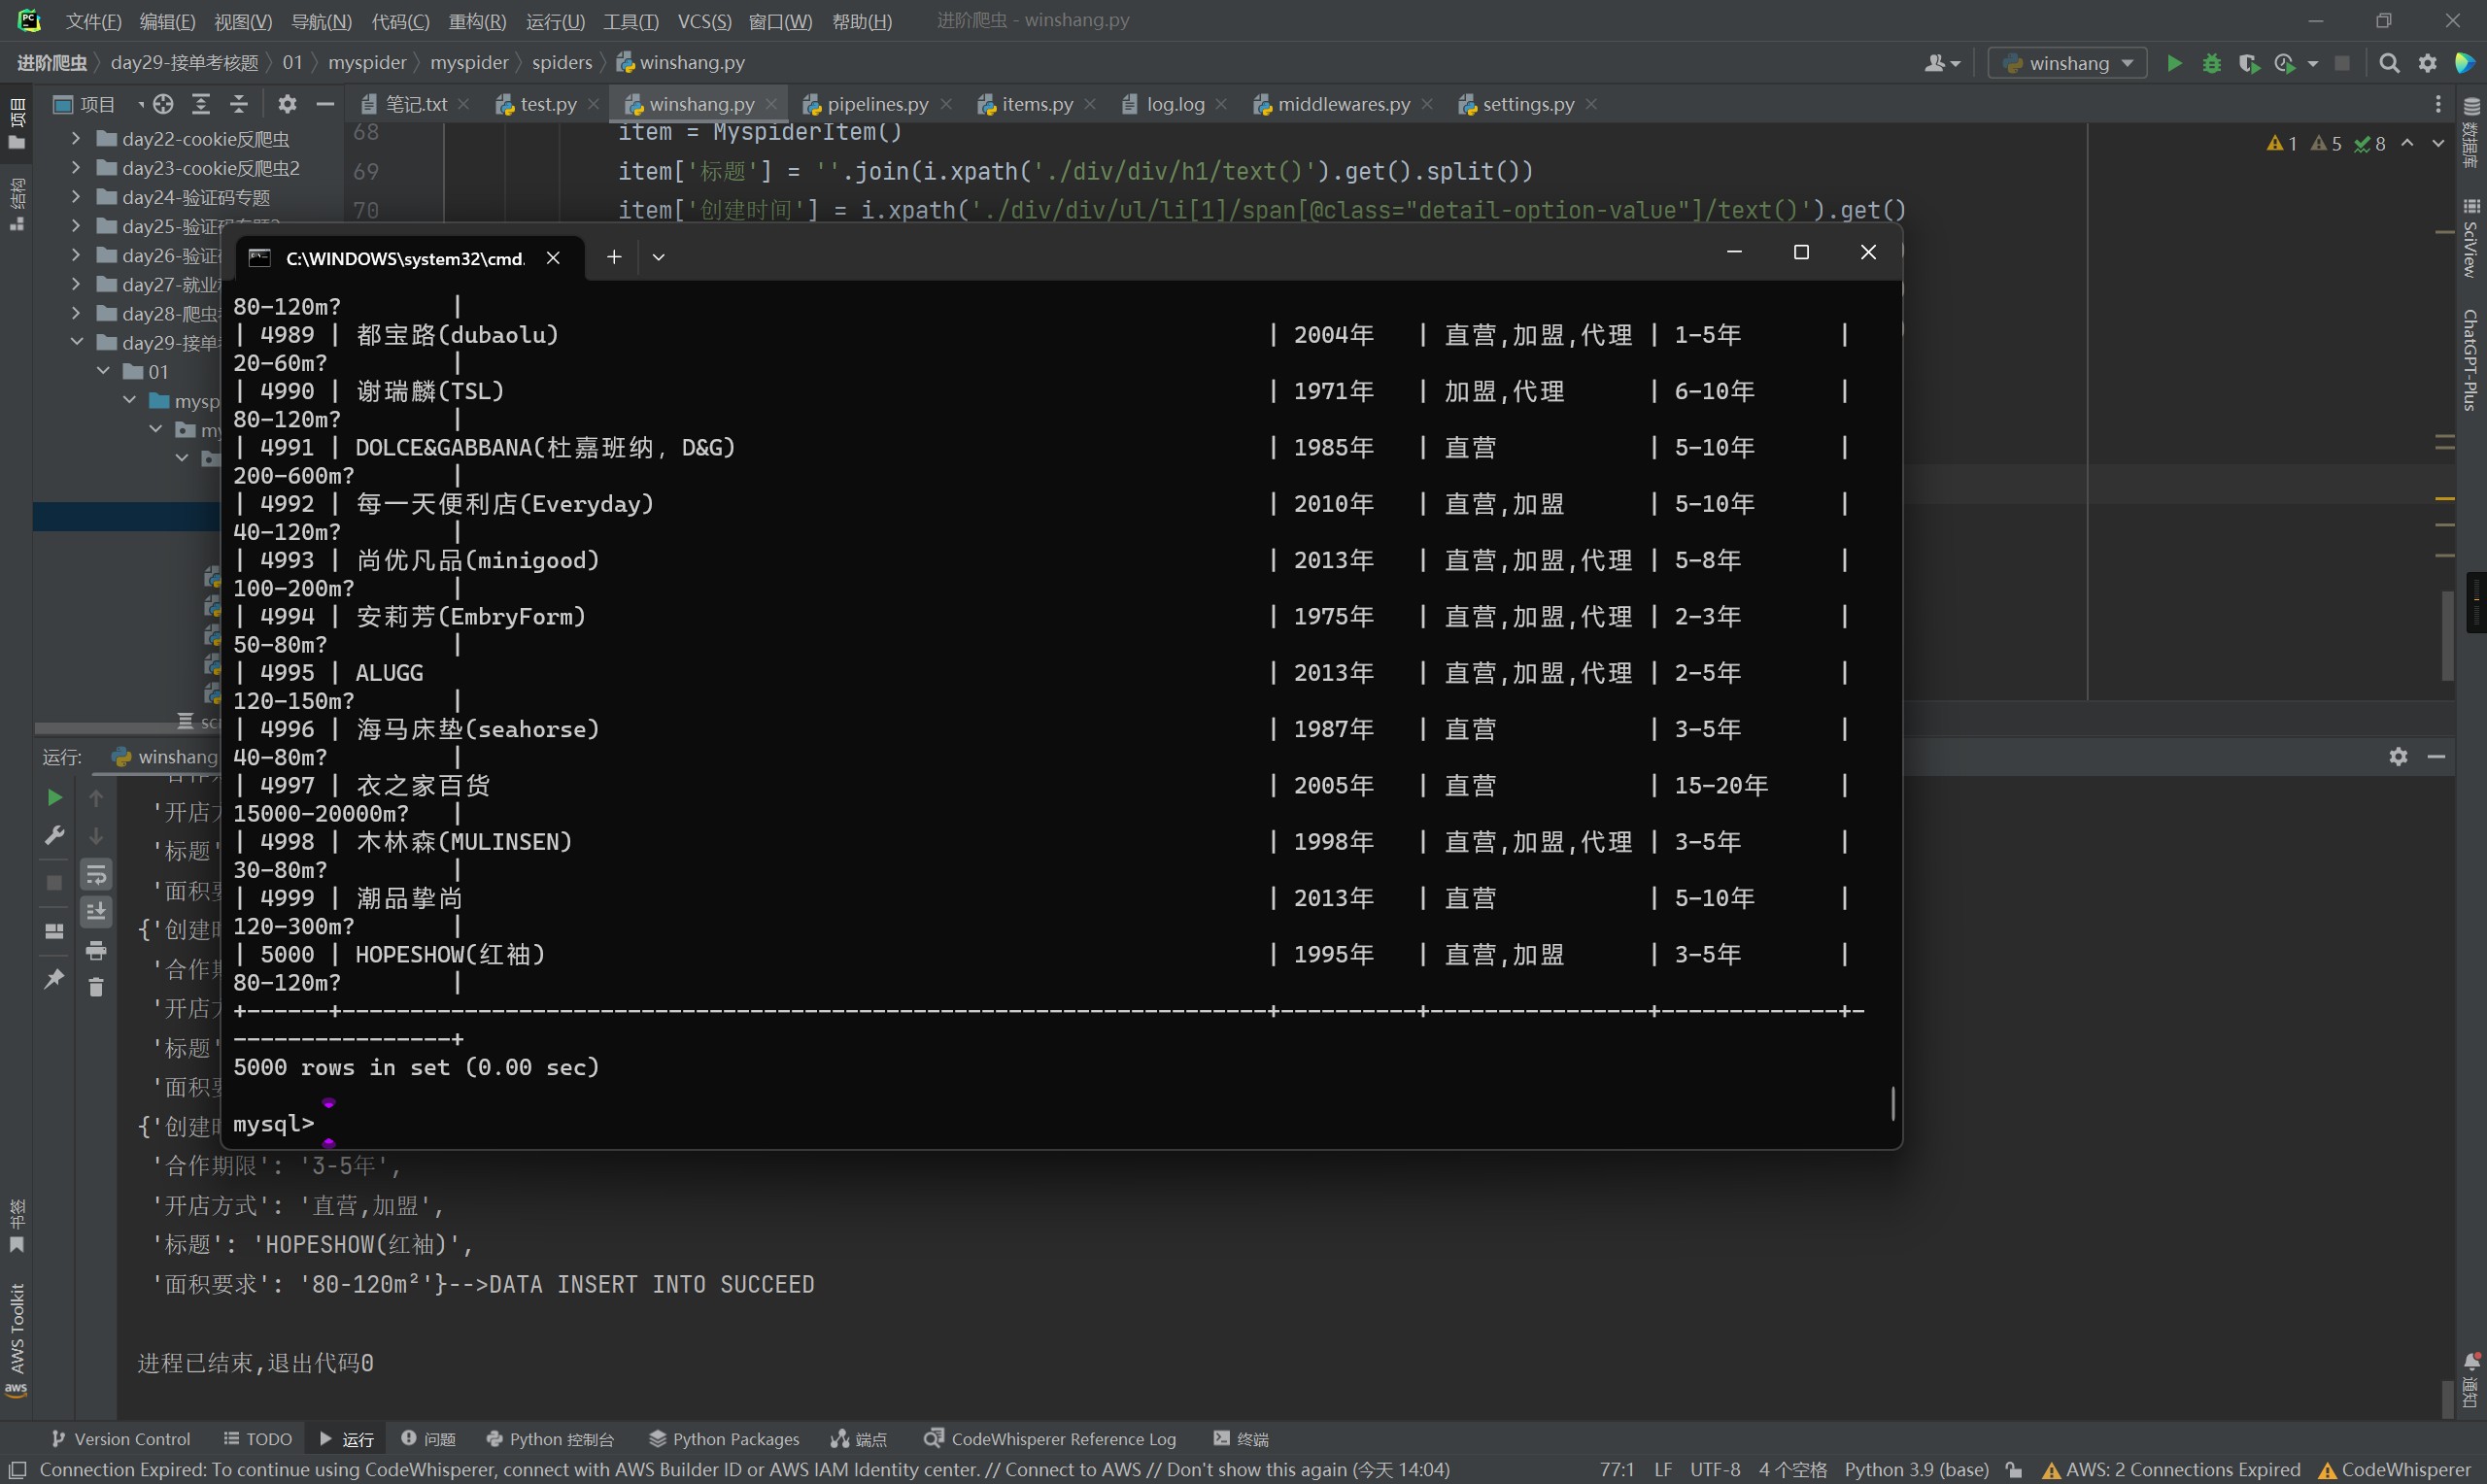Show more editor tabs options menu
This screenshot has width=2487, height=1484.
[x=2438, y=104]
